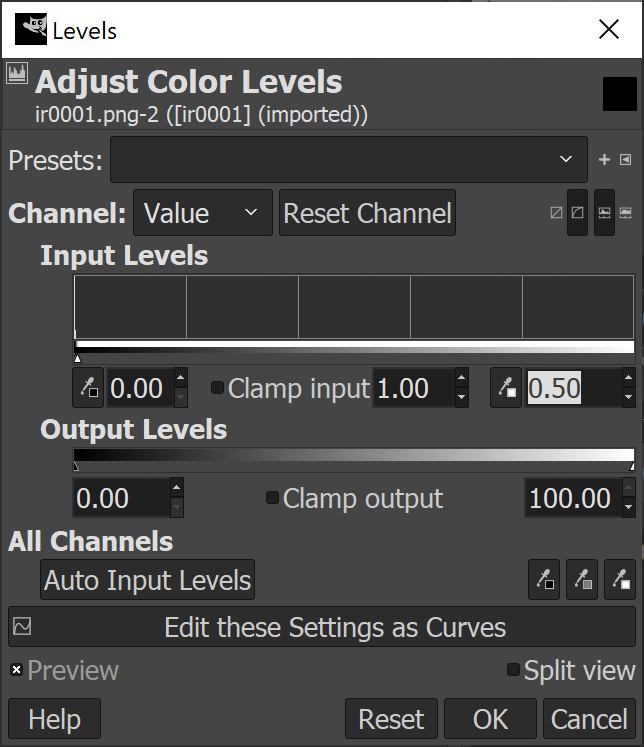This screenshot has height=747, width=644.
Task: Open the Channel Value dropdown
Action: (x=203, y=212)
